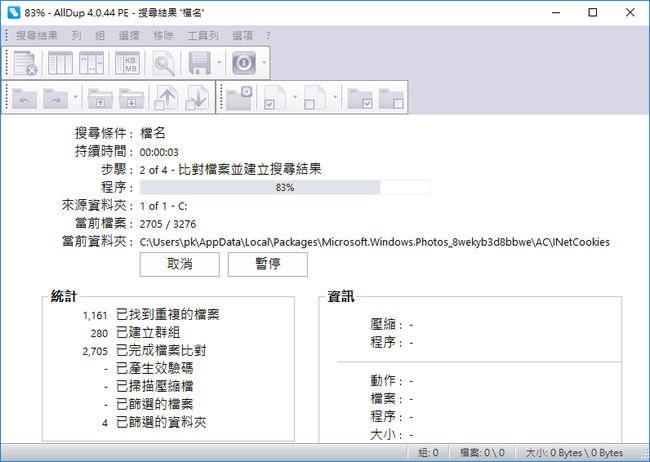This screenshot has width=650, height=462.
Task: Click the power shutdown icon
Action: 244,63
